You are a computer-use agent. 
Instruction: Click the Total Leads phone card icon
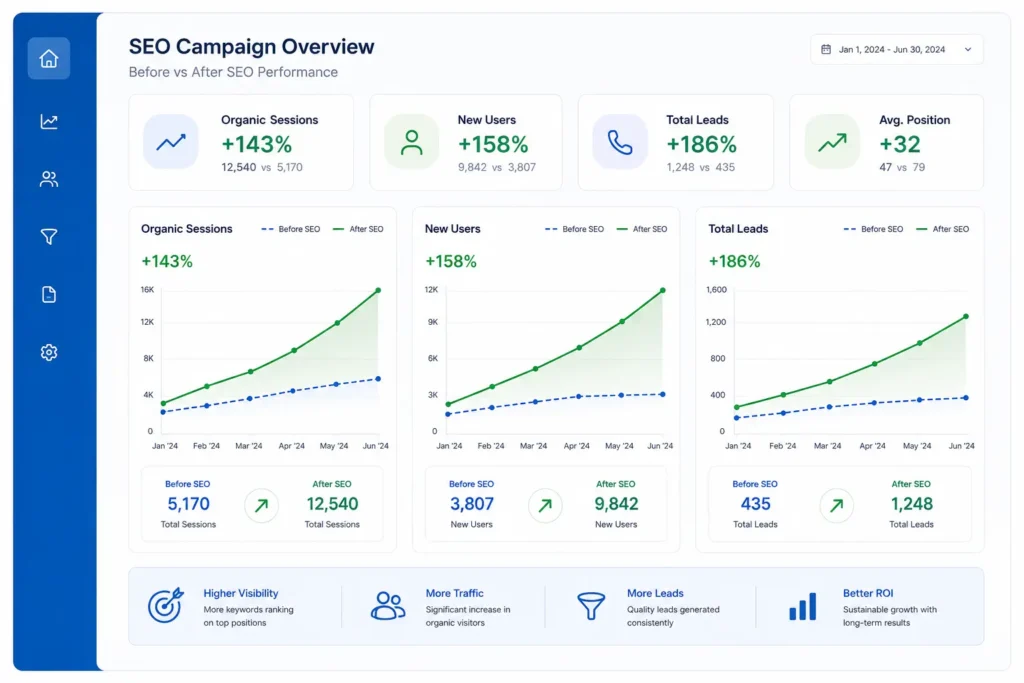(x=620, y=142)
